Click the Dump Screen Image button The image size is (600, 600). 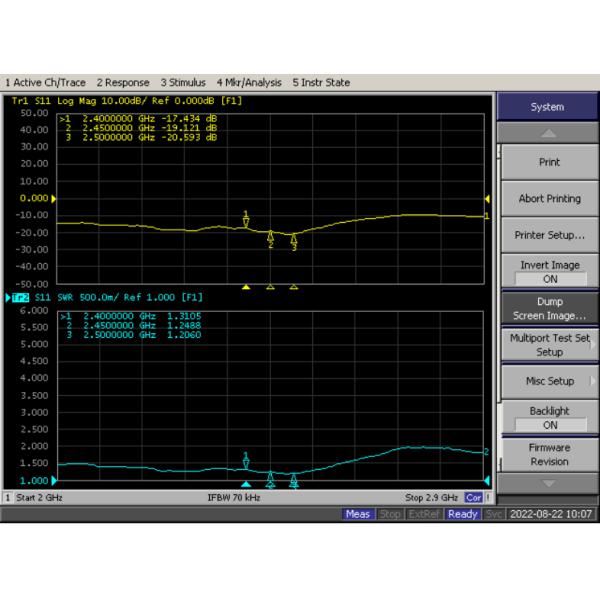[549, 308]
